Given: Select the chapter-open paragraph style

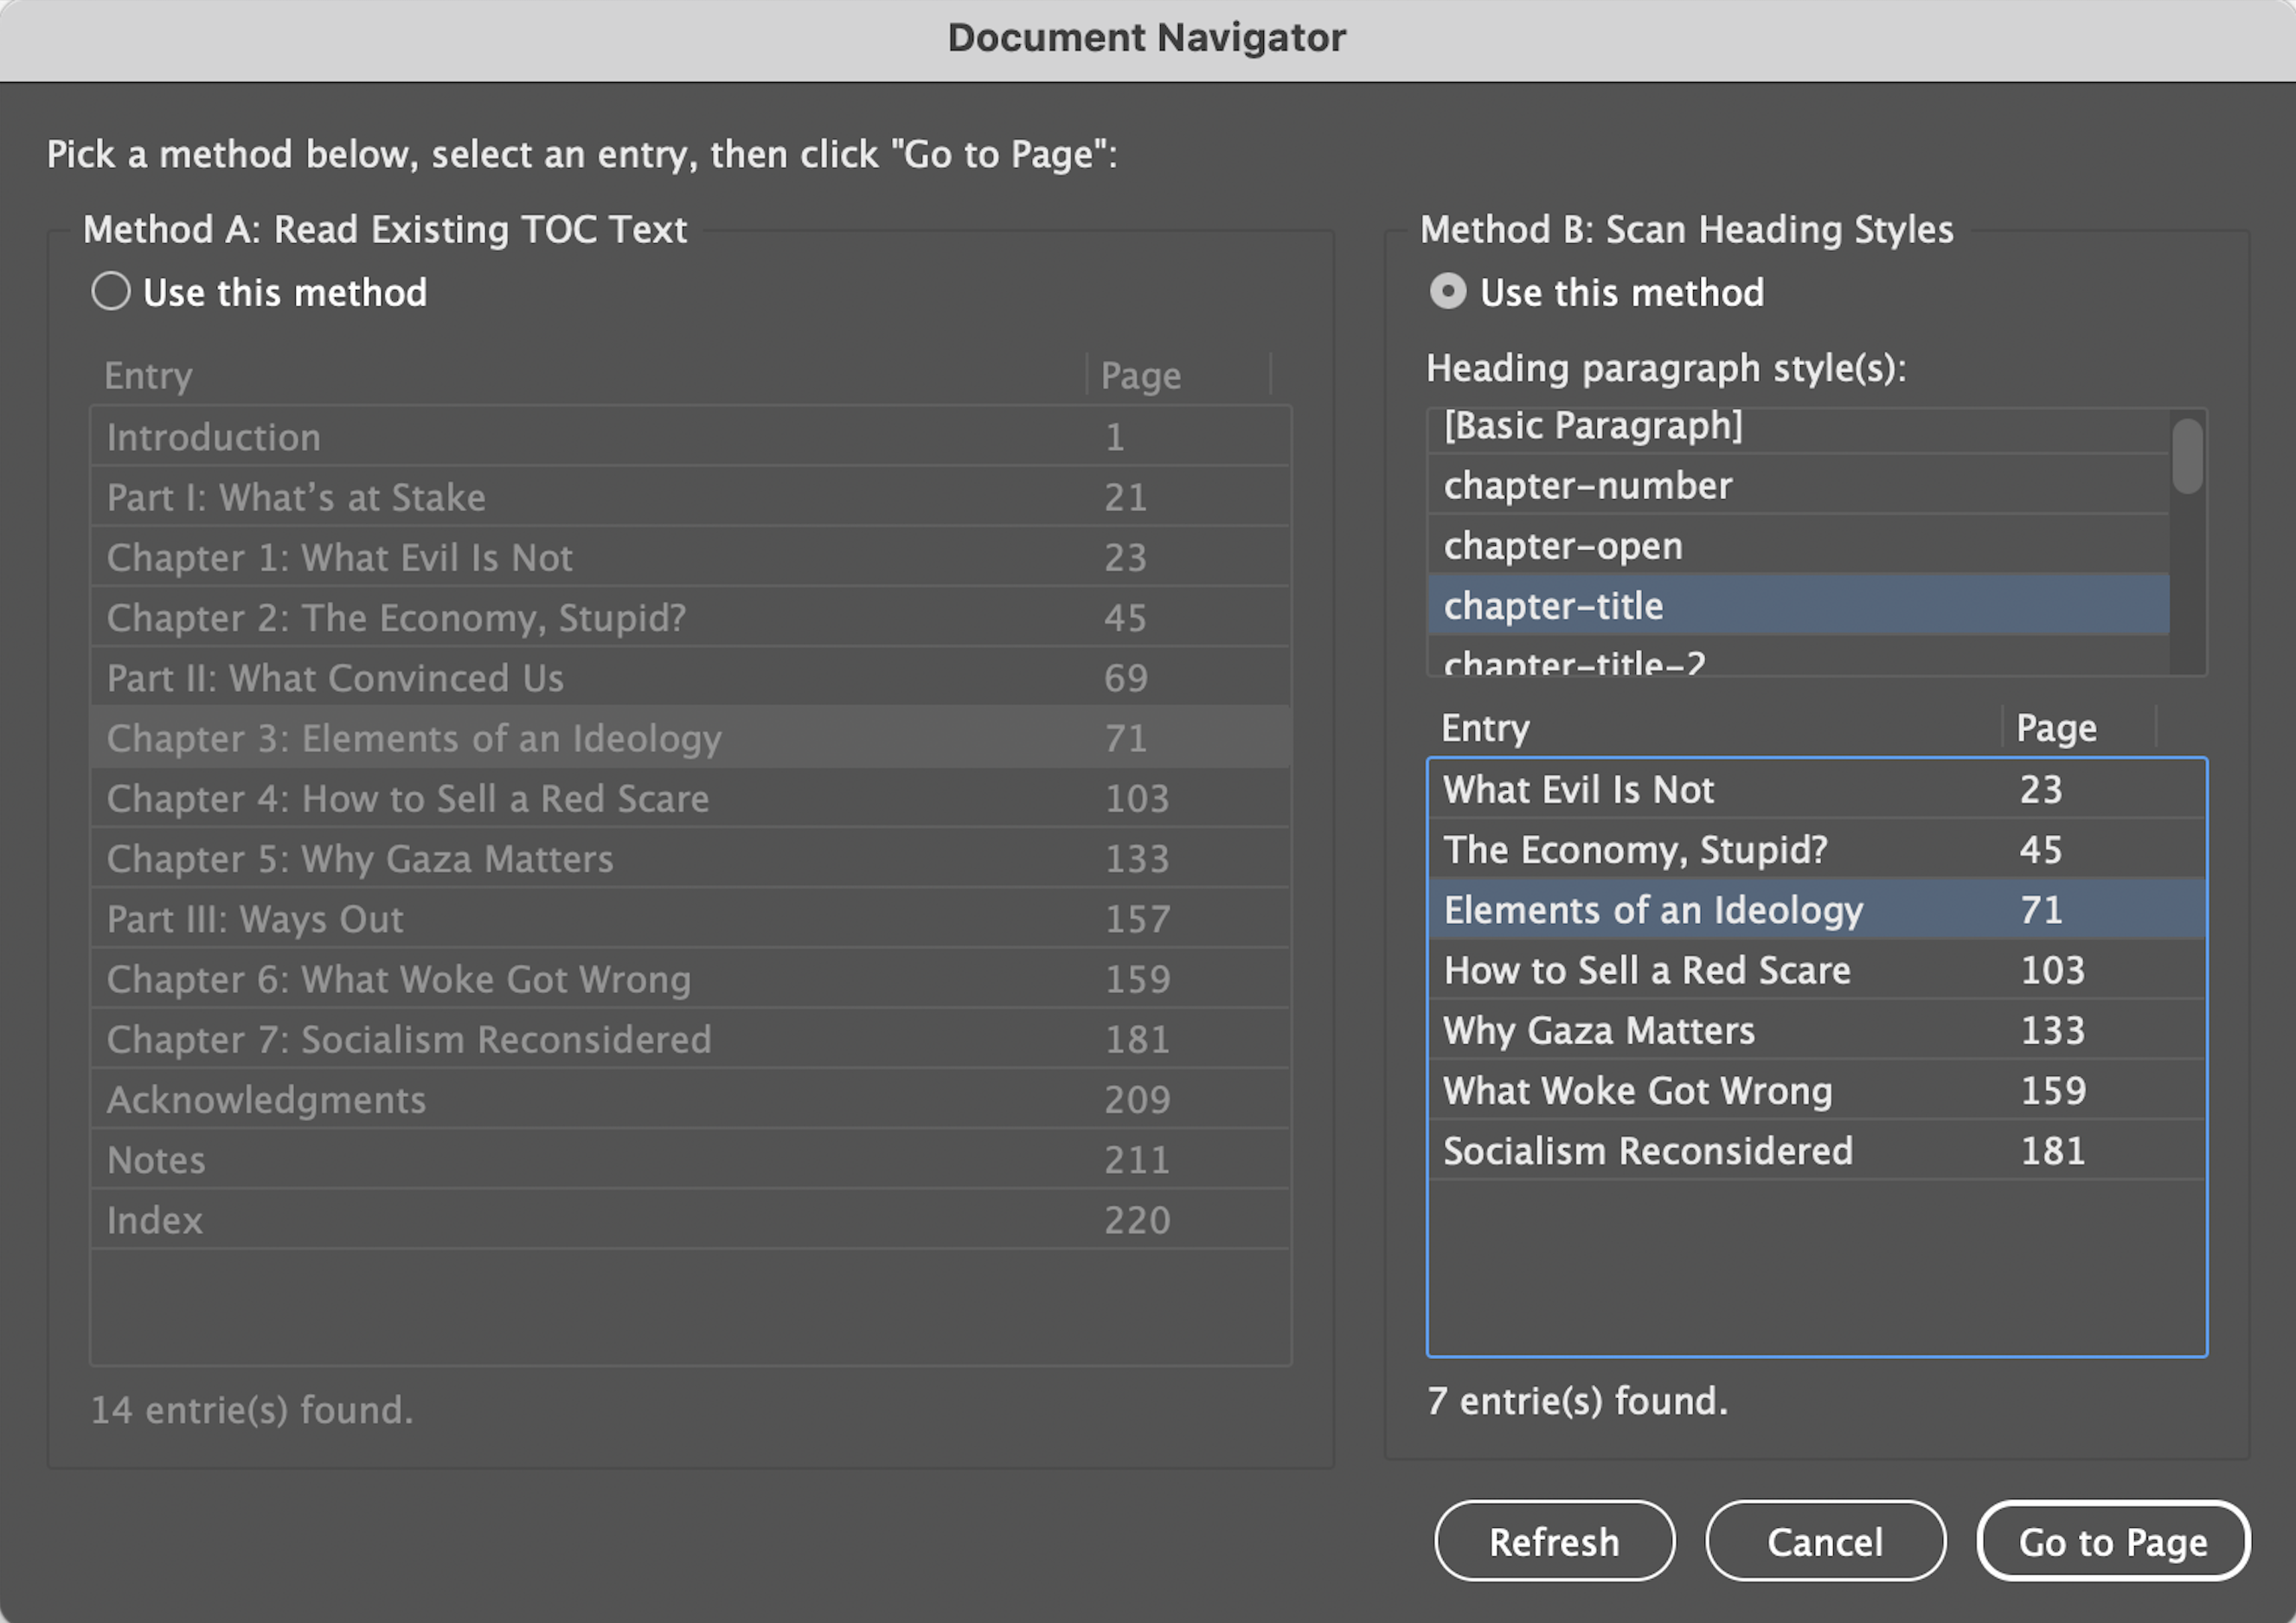Looking at the screenshot, I should tap(1798, 545).
